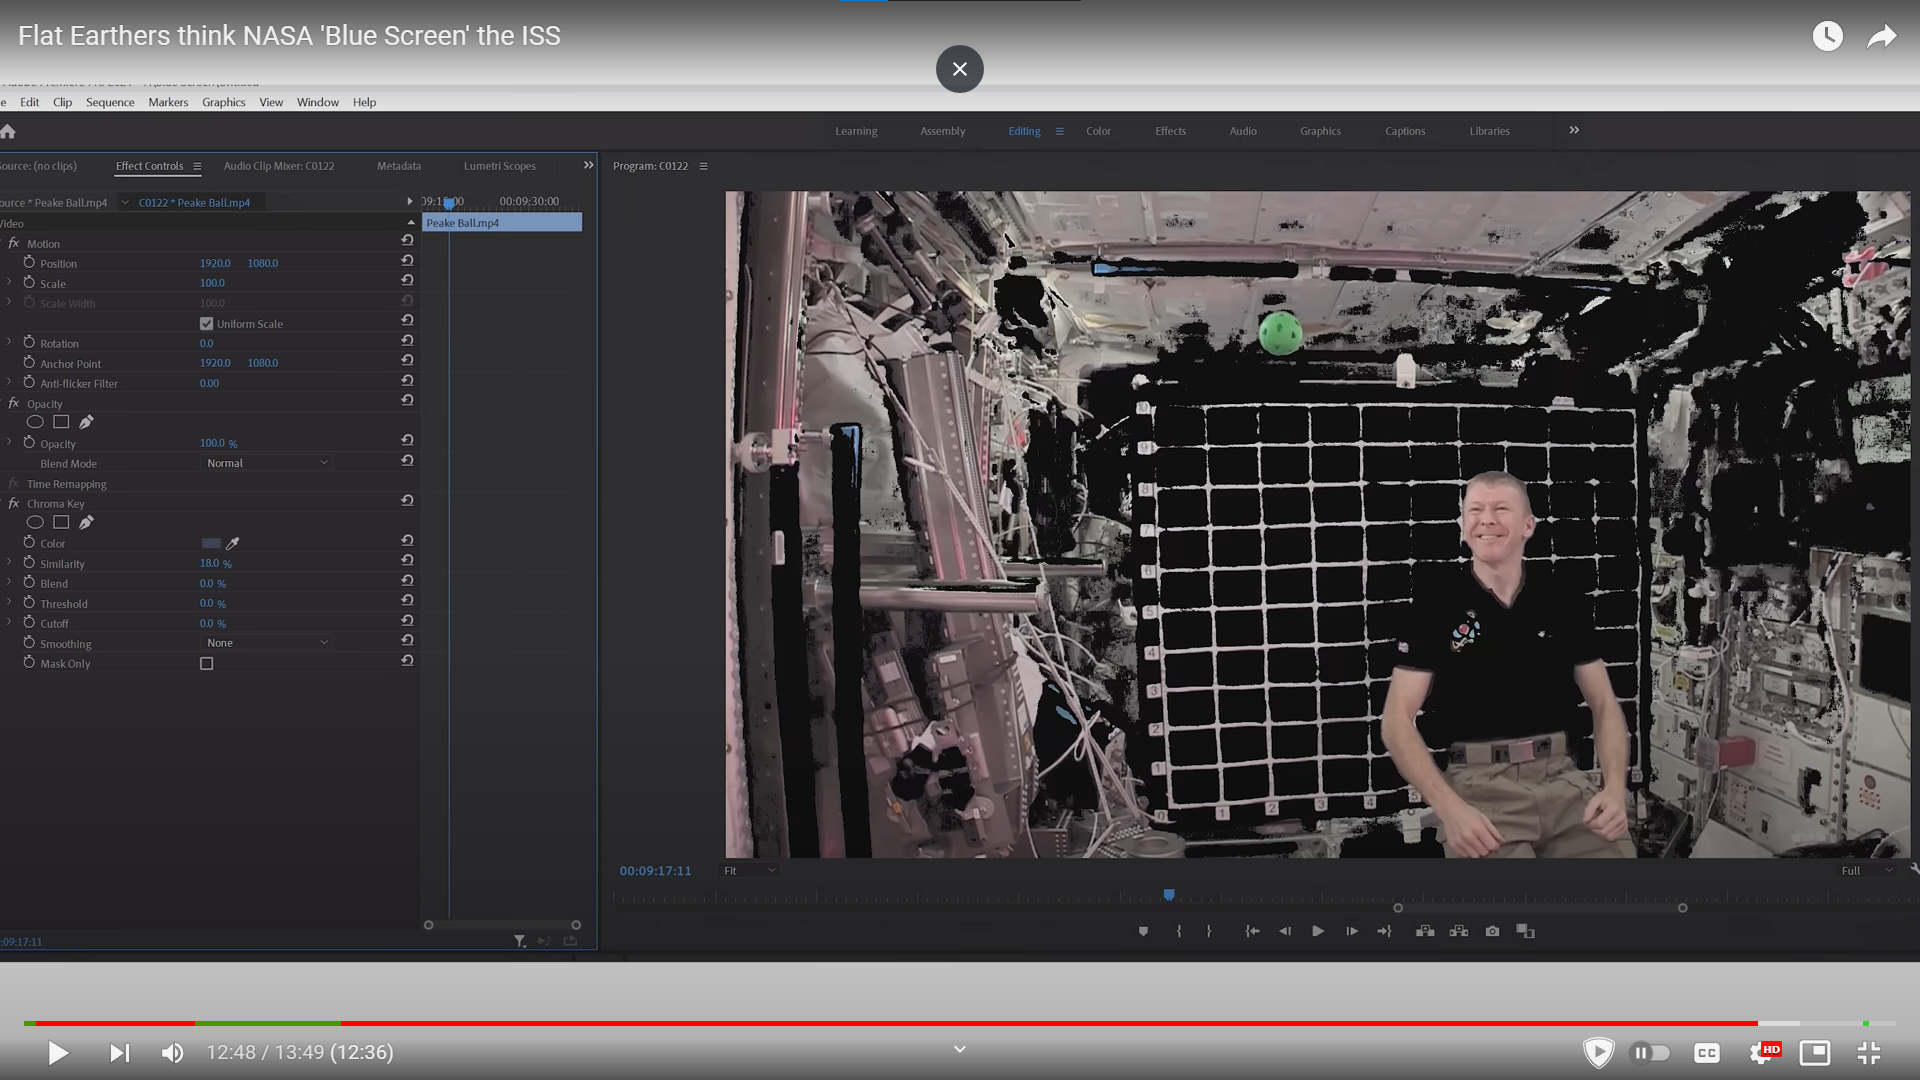Screen dimensions: 1920x1080
Task: Uncheck the Uniform Scale checkbox
Action: (x=207, y=324)
